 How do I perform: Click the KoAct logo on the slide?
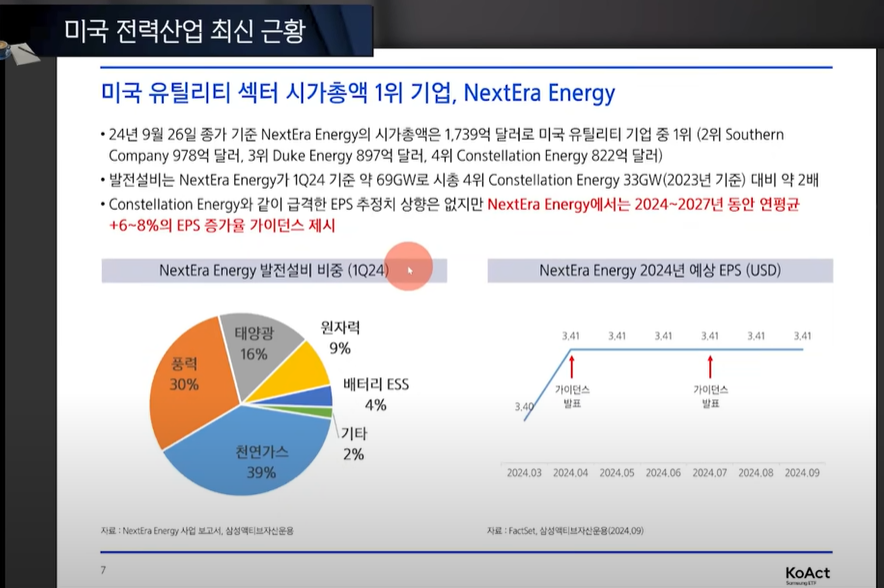(x=807, y=574)
